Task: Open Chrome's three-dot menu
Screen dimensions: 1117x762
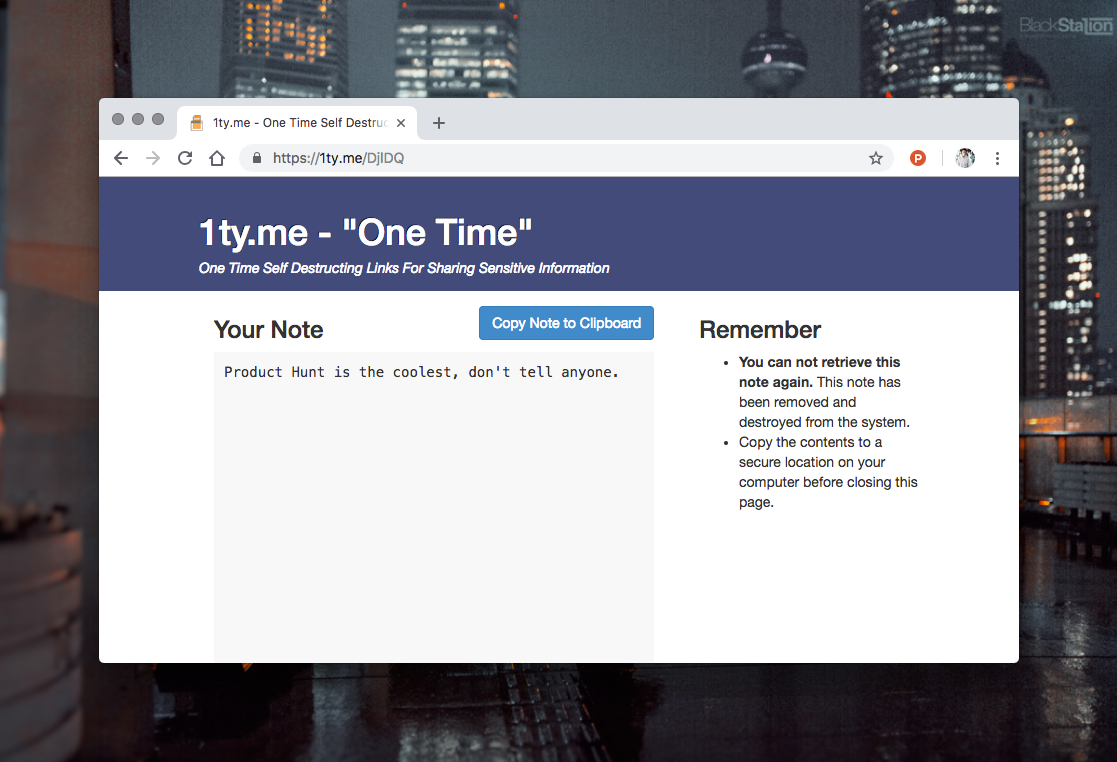Action: tap(997, 158)
